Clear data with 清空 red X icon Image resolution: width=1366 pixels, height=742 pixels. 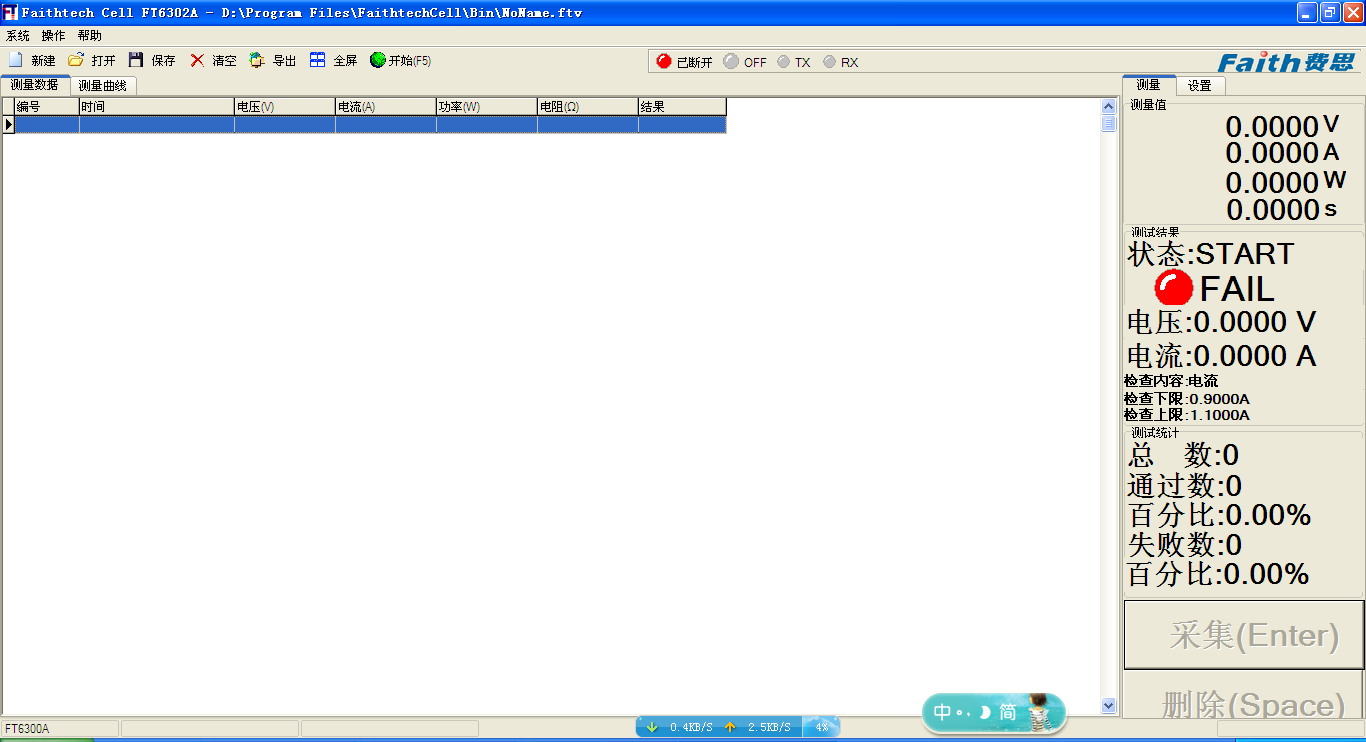pos(197,60)
